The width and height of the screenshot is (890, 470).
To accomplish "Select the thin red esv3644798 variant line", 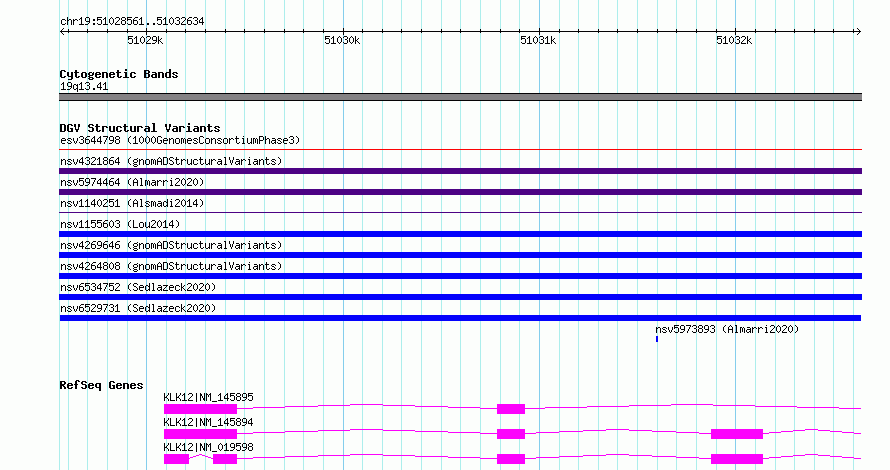I will (x=460, y=150).
